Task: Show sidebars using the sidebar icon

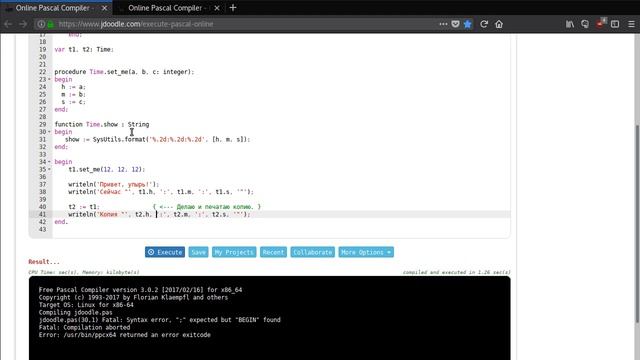Action: (615, 24)
